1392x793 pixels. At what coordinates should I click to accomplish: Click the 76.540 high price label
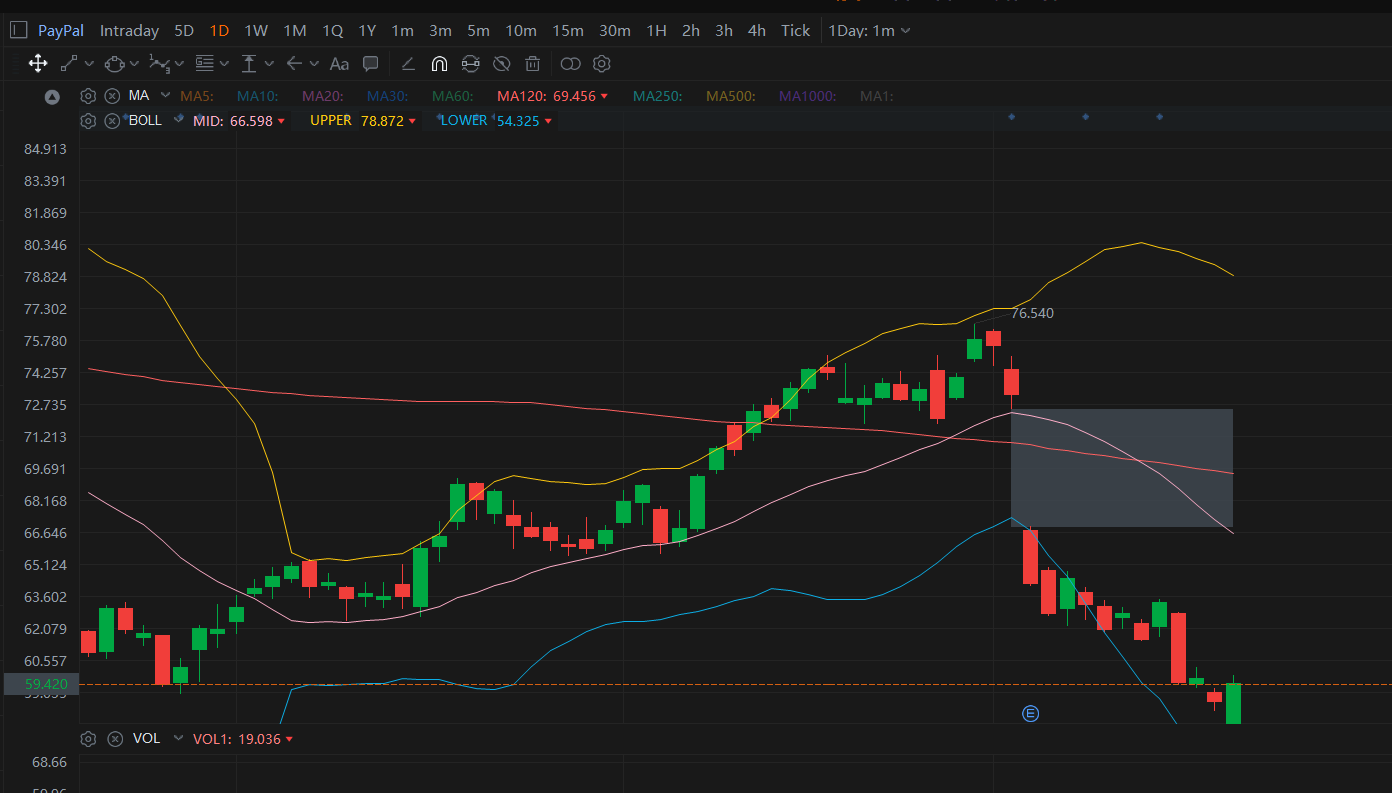point(1032,313)
